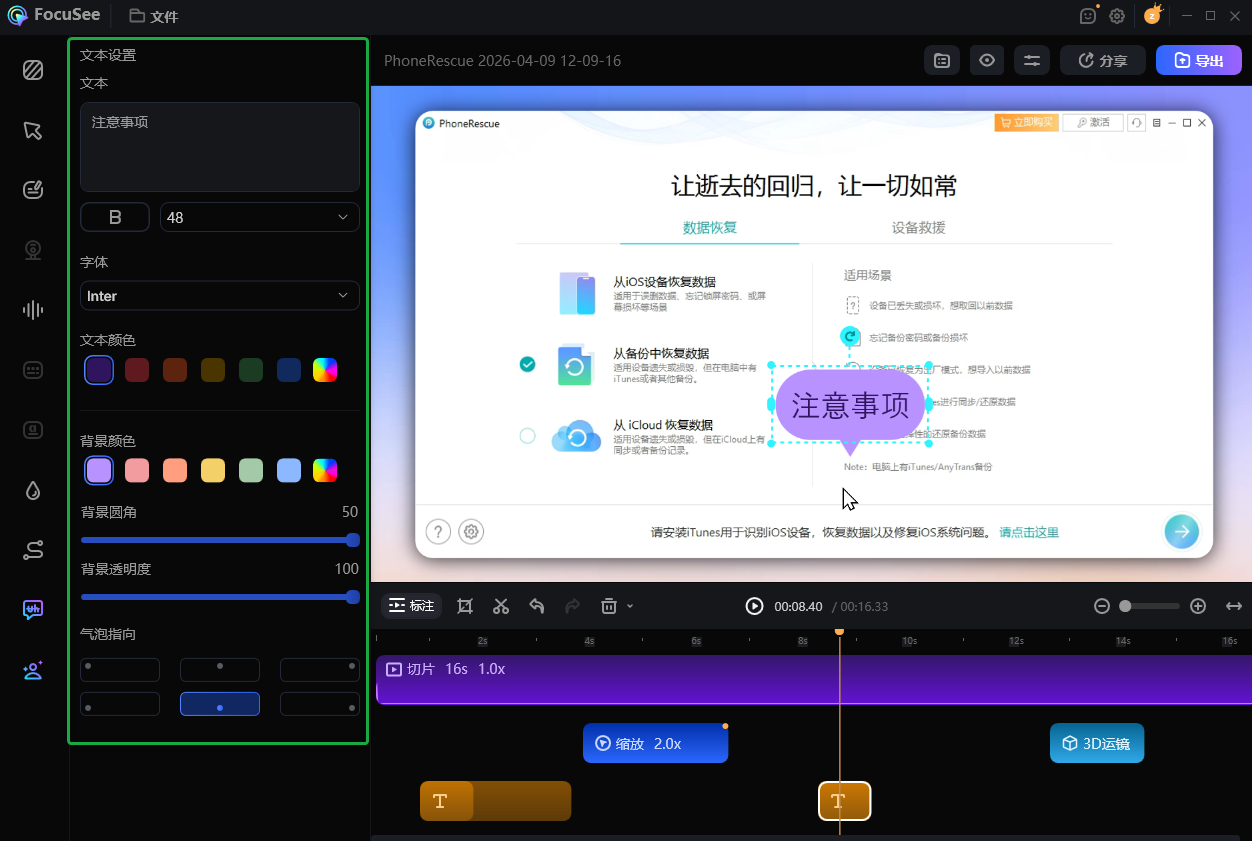Select the highlighted text clip at playhead
Viewport: 1252px width, 841px height.
tap(845, 801)
